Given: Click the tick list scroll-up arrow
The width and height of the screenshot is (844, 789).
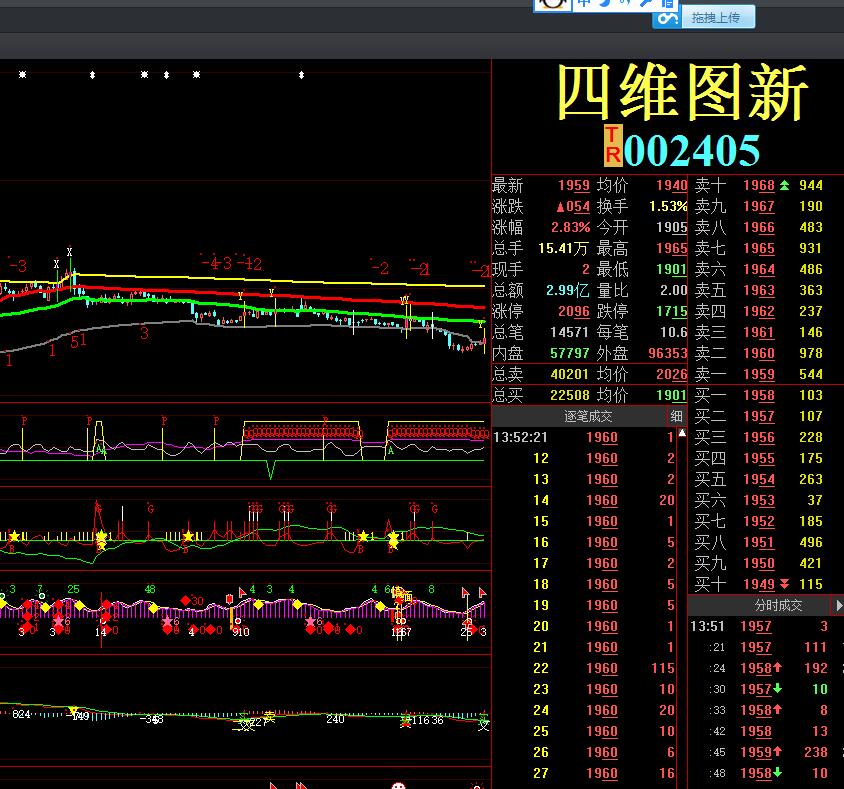Looking at the screenshot, I should pyautogui.click(x=682, y=433).
